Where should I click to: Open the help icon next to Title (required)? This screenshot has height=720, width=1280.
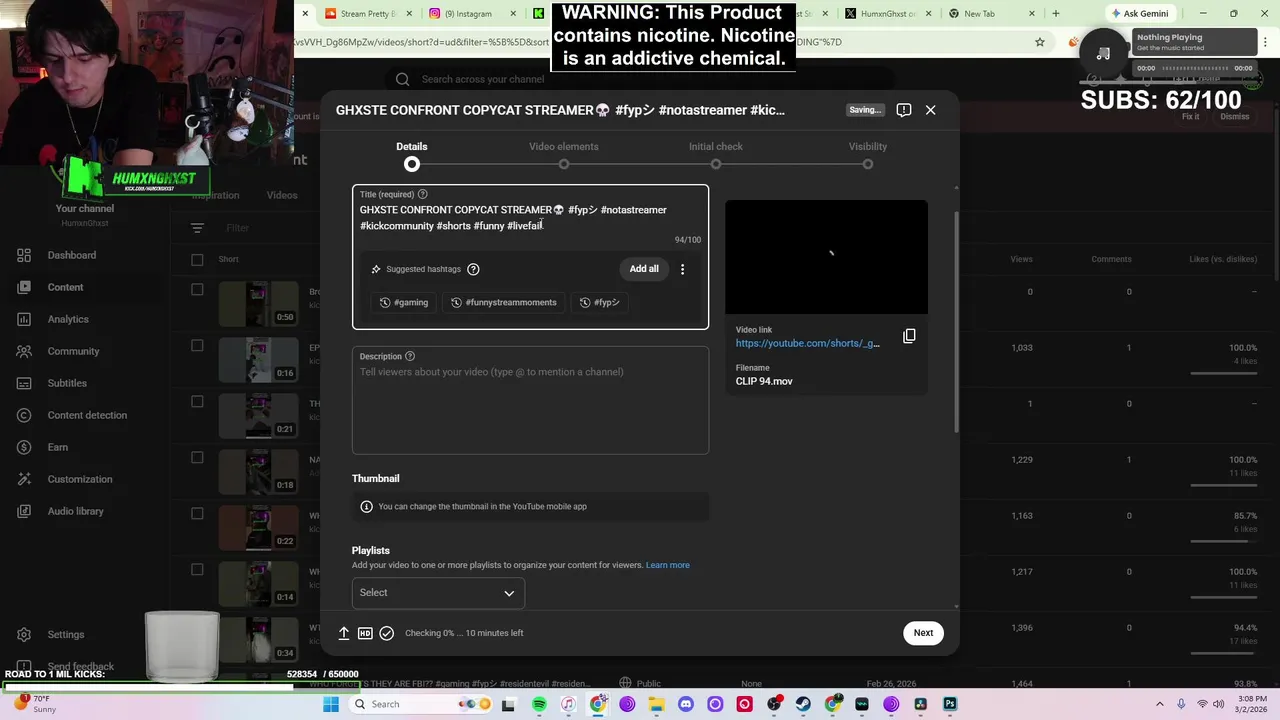pos(422,194)
